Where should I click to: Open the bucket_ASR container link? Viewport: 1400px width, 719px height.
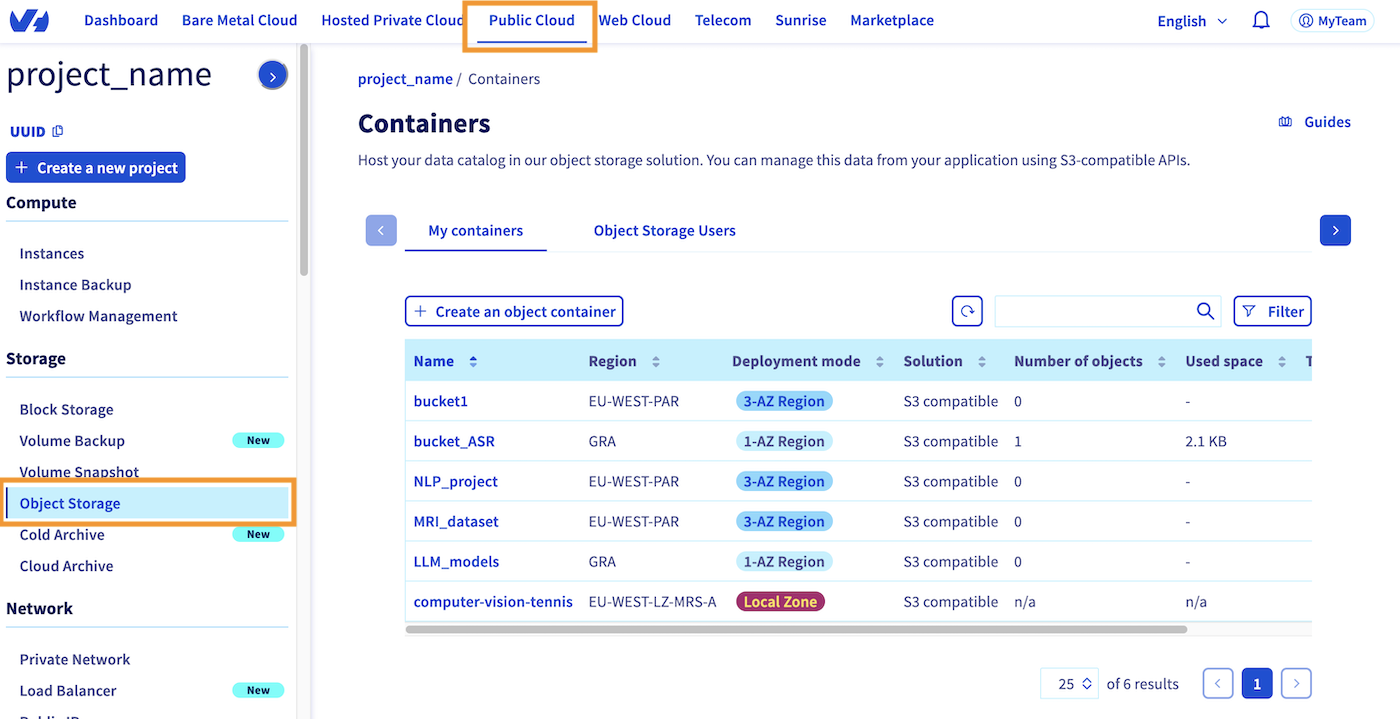[454, 441]
